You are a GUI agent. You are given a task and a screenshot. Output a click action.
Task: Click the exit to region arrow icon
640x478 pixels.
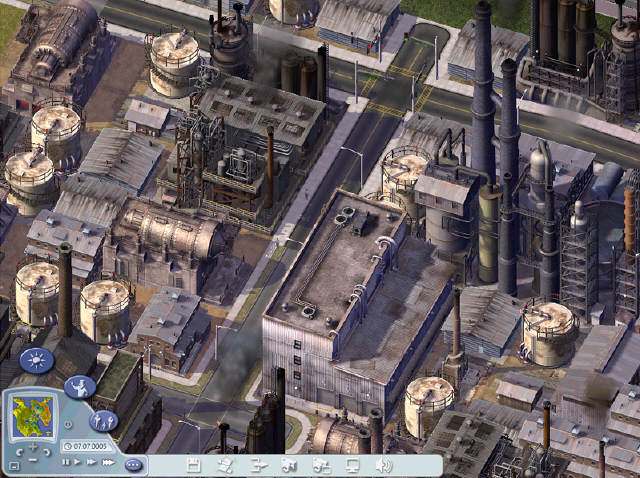coord(257,465)
